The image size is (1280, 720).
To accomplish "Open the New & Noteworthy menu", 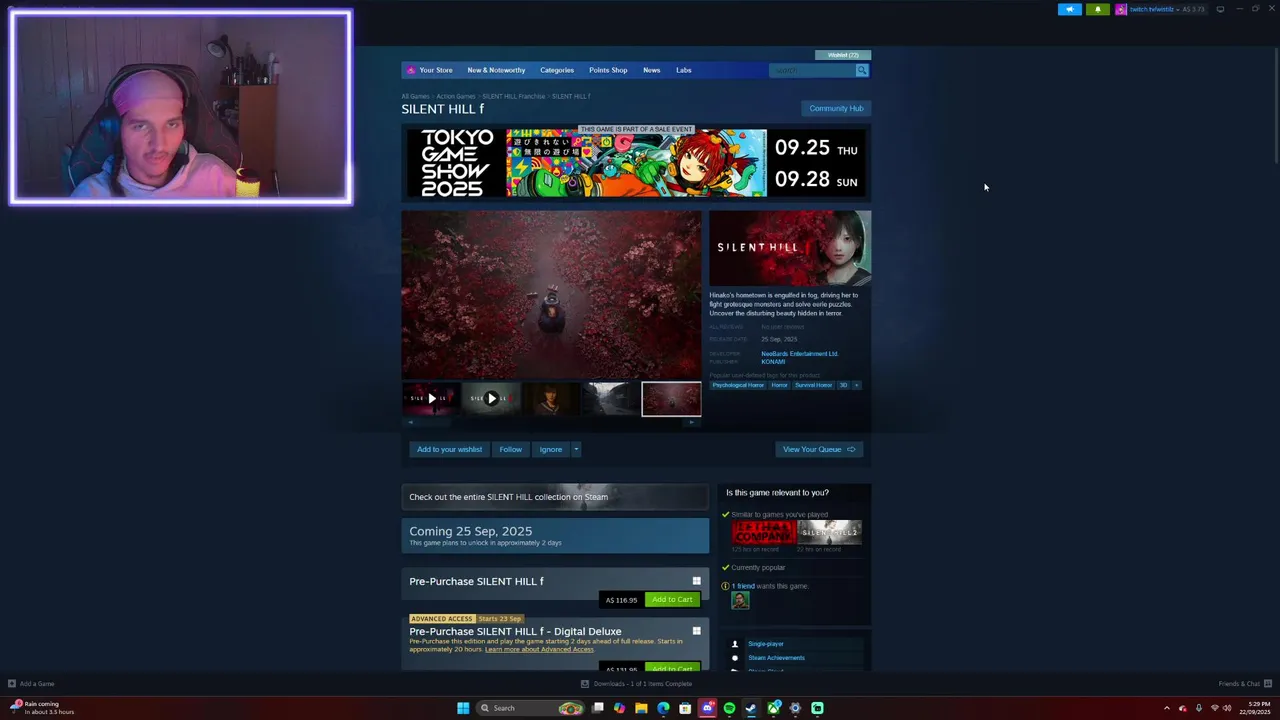I will click(496, 70).
